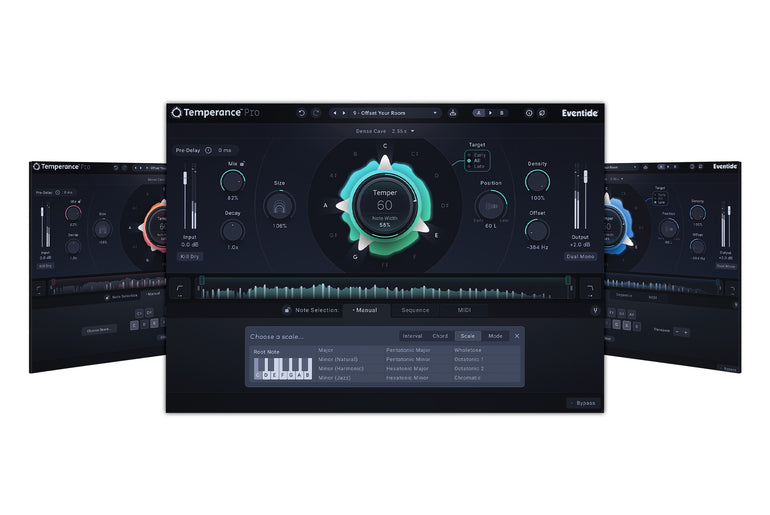Switch to the MIDI note selection tab
This screenshot has height=515, width=770.
[x=465, y=311]
